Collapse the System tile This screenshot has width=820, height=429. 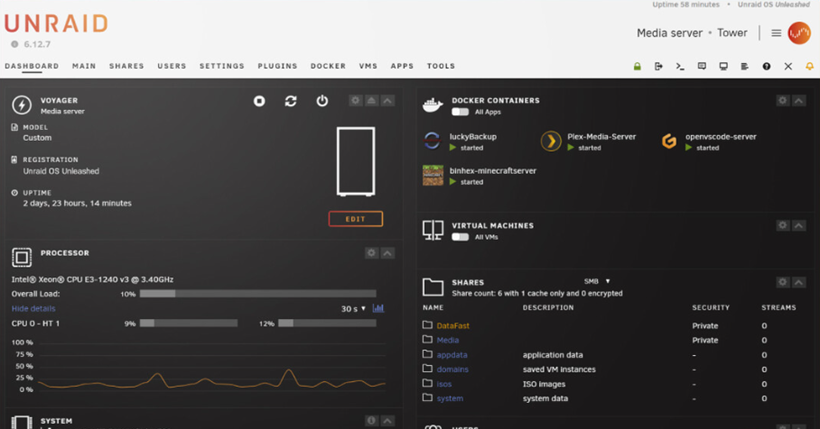click(388, 421)
